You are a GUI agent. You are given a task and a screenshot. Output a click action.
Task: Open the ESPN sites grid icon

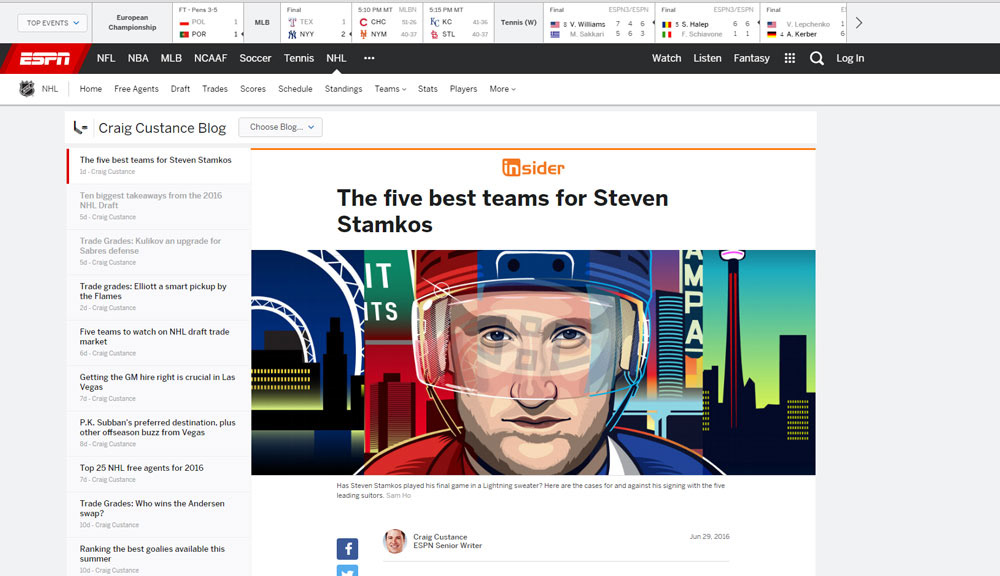point(790,58)
